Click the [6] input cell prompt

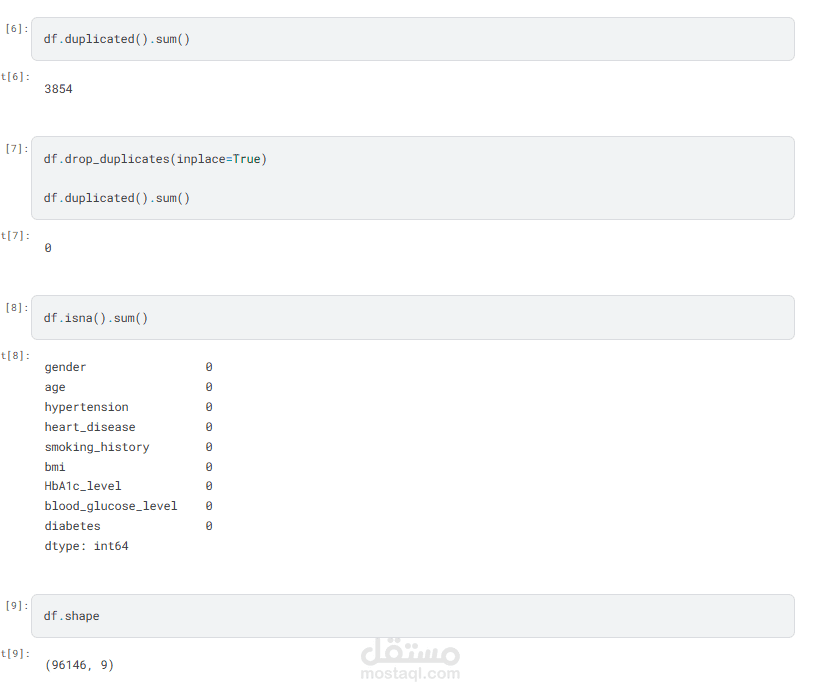pyautogui.click(x=17, y=29)
